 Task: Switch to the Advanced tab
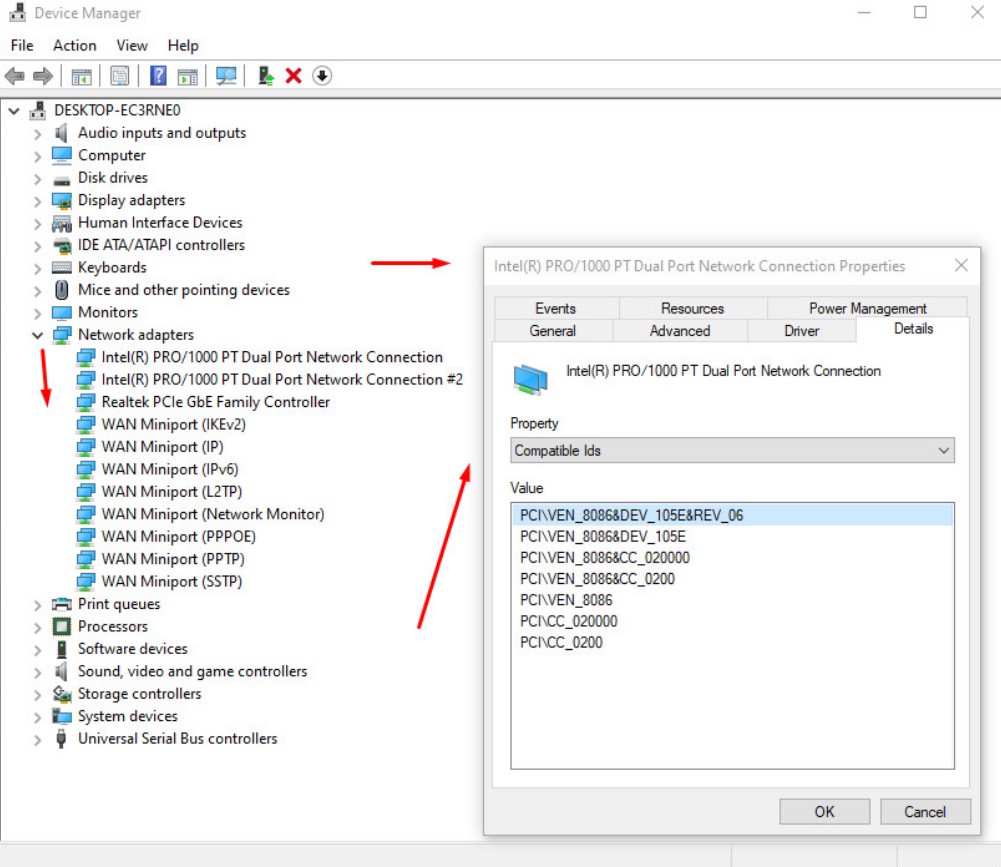point(680,331)
